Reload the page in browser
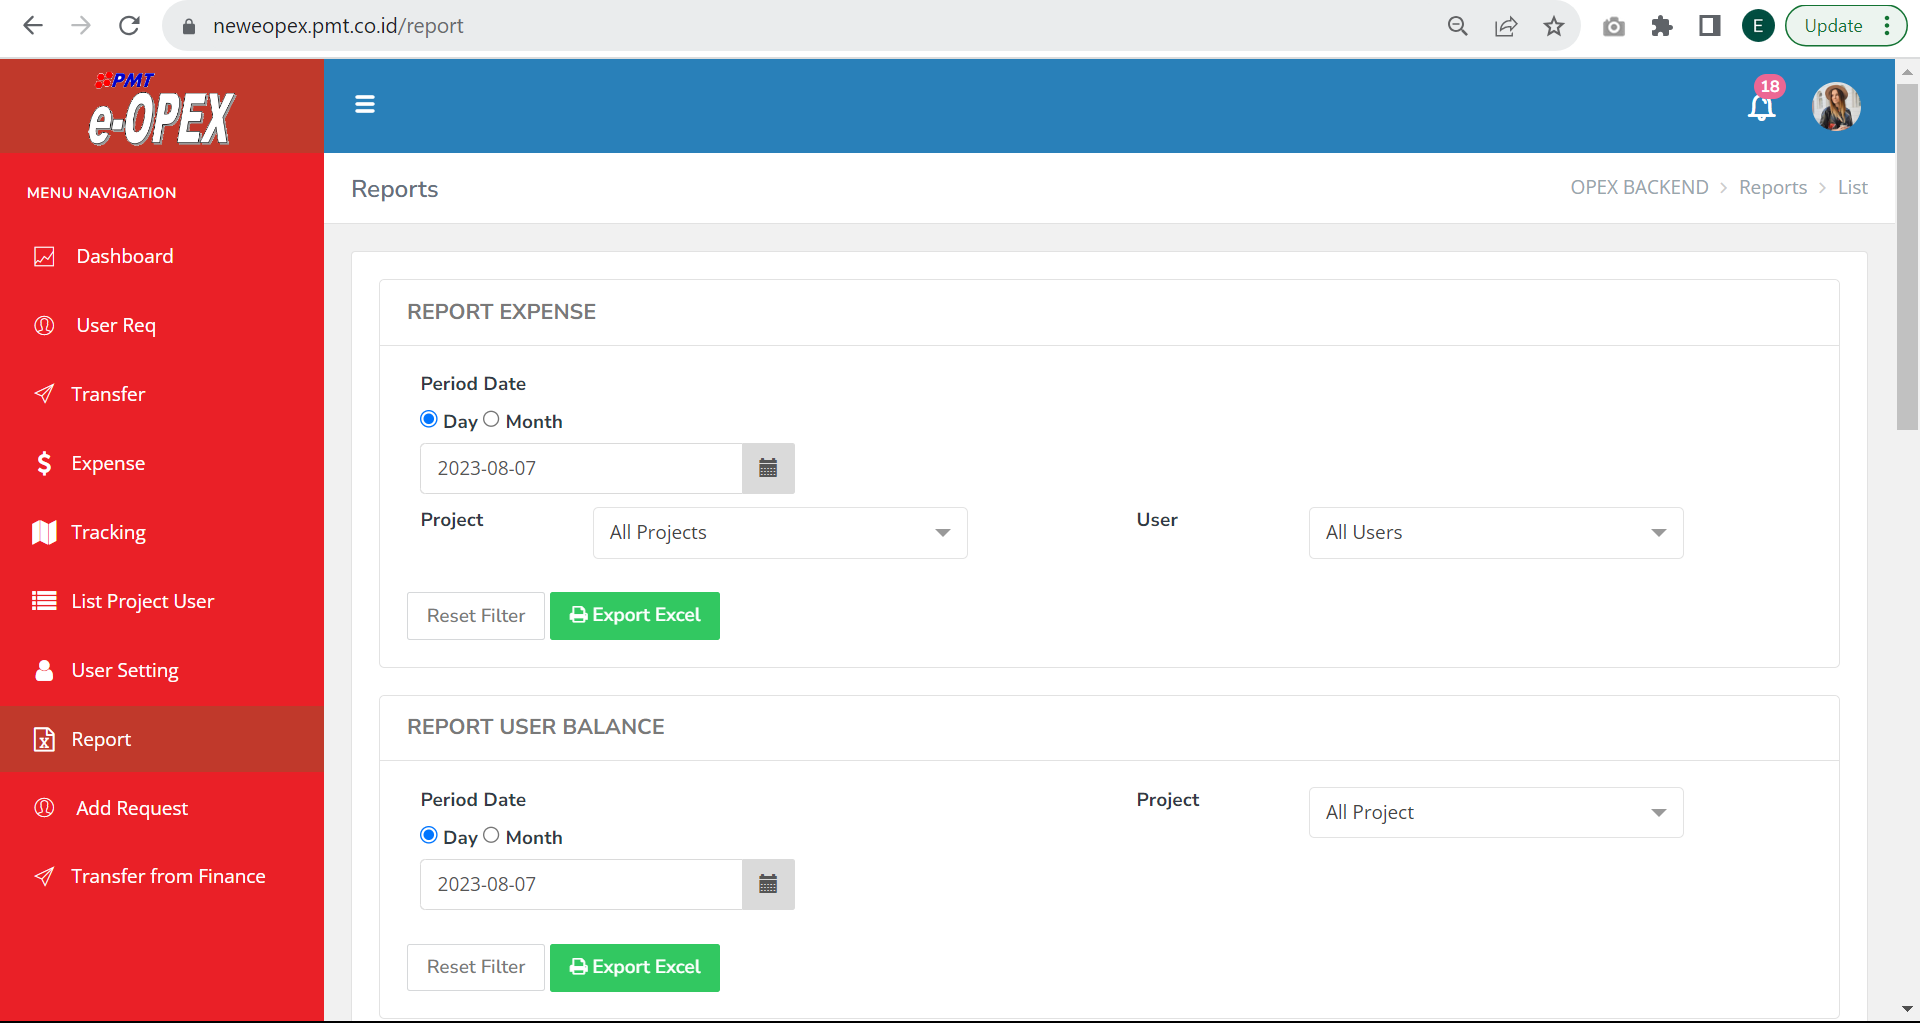Screen dimensions: 1920x1023 tap(129, 26)
